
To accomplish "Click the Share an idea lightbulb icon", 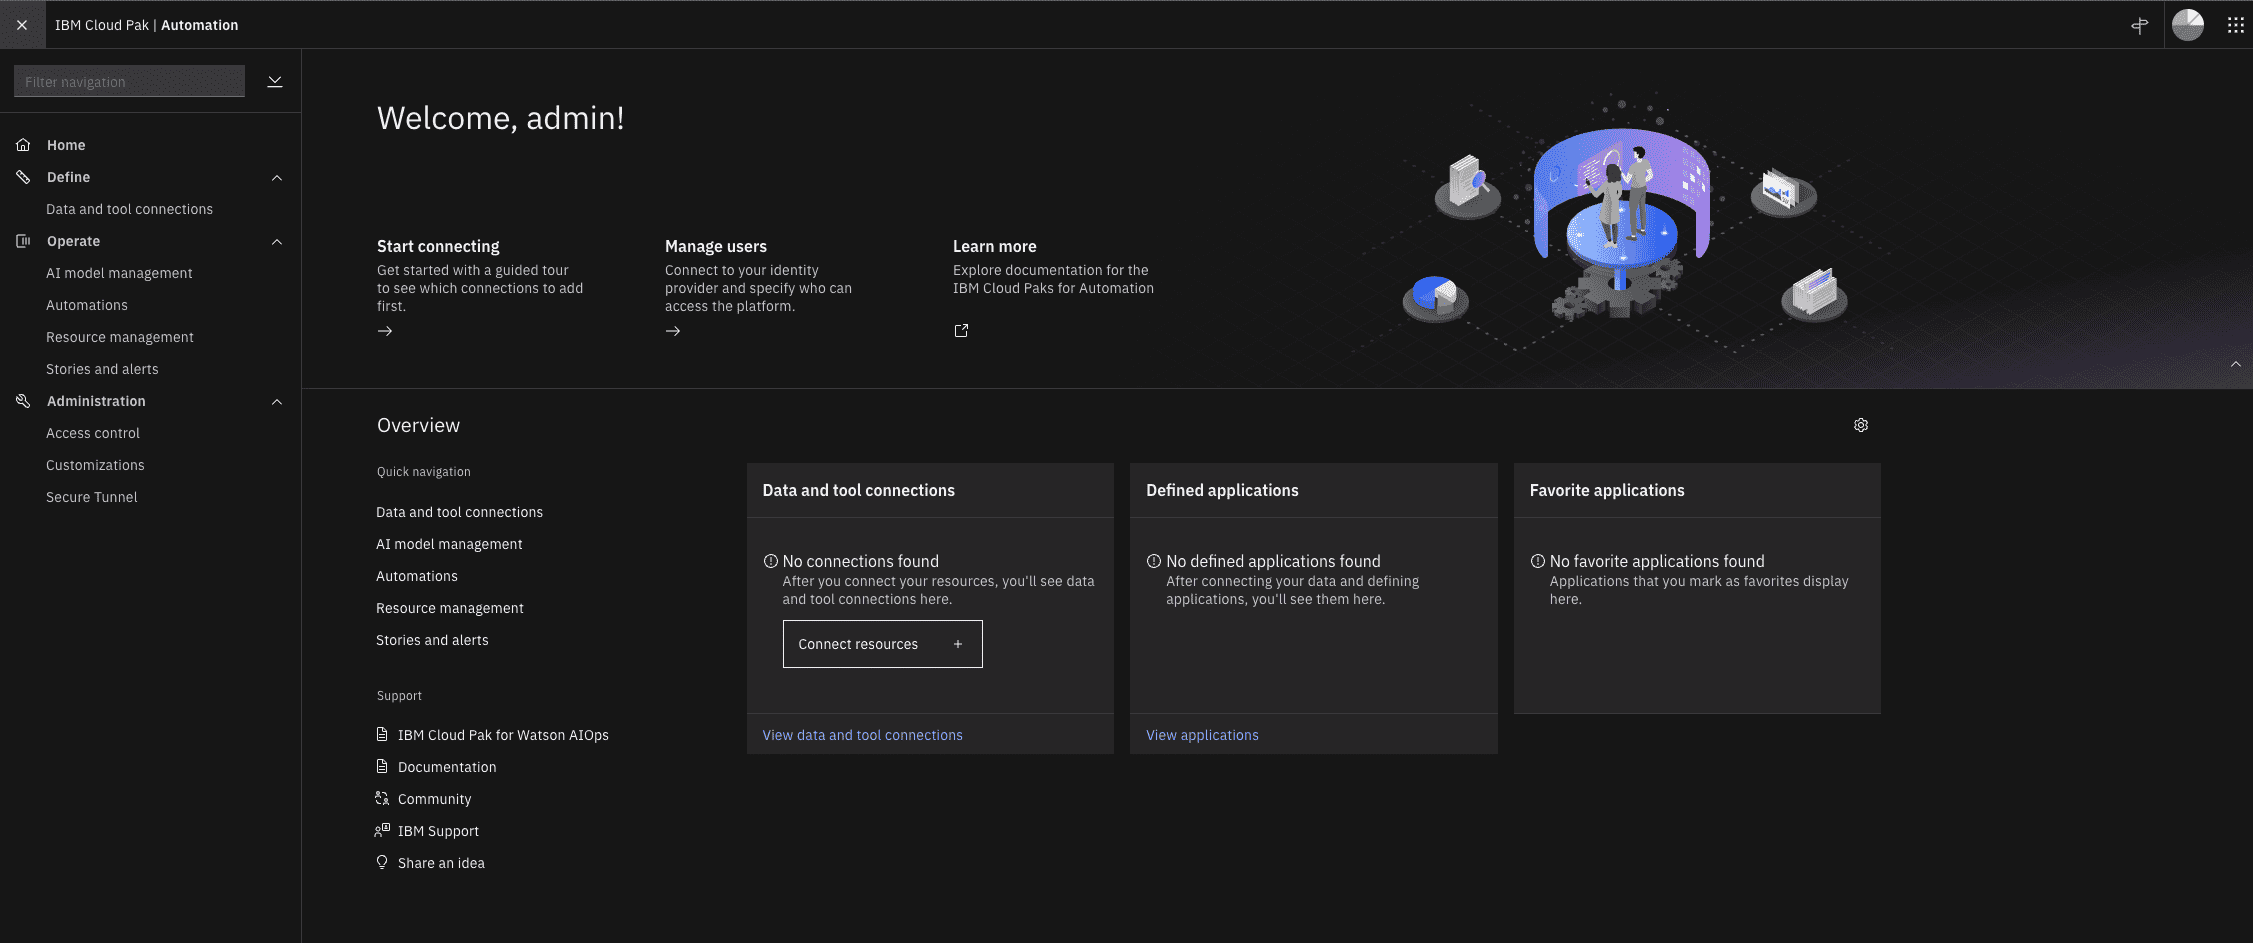I will click(382, 862).
